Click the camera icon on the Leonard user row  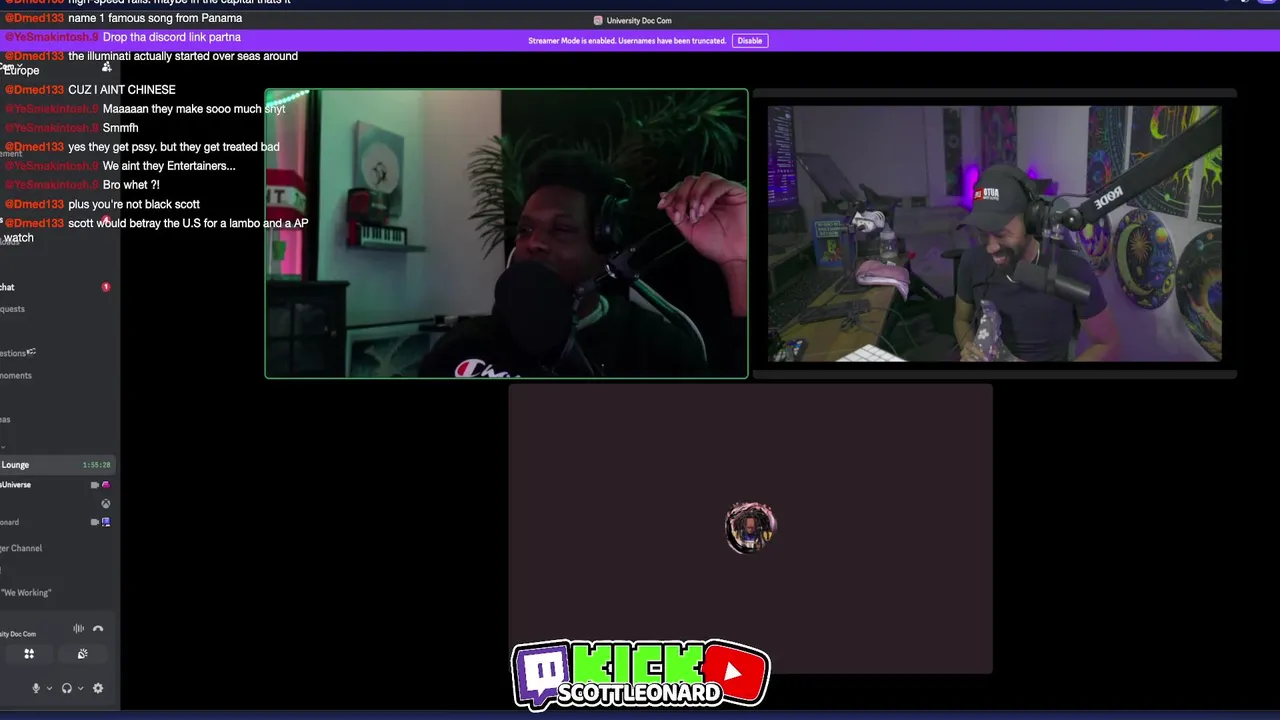tap(95, 522)
